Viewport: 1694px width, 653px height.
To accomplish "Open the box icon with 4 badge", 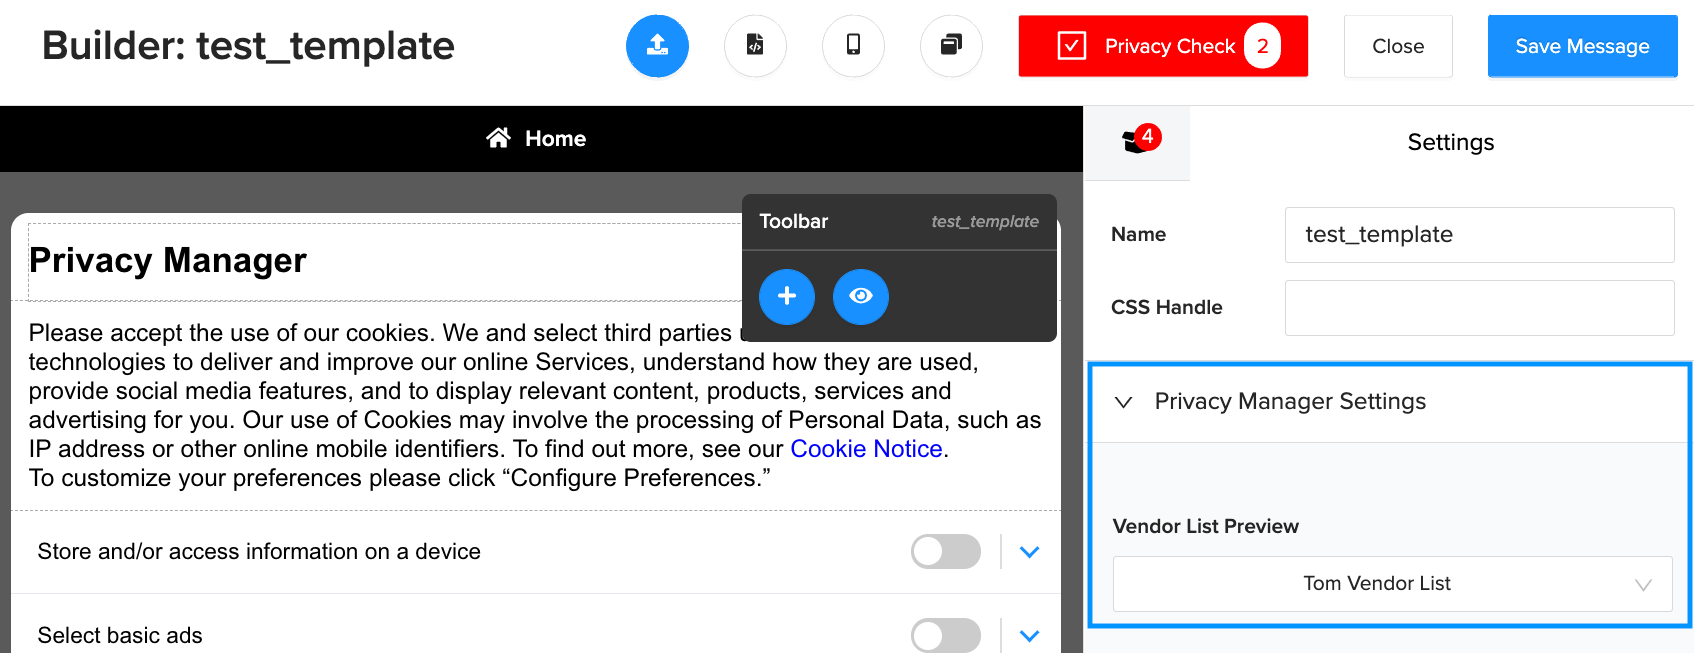I will (1138, 142).
